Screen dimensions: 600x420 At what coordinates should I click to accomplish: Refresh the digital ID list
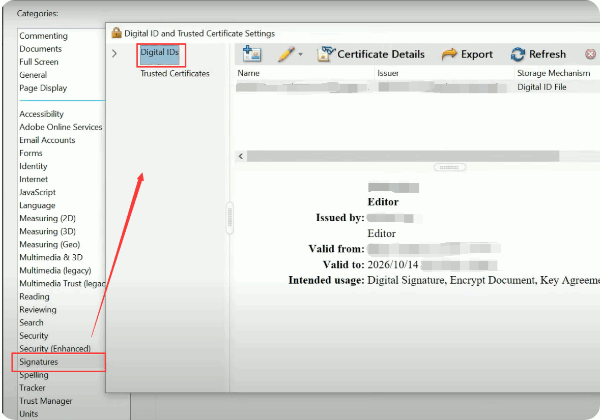pyautogui.click(x=538, y=54)
